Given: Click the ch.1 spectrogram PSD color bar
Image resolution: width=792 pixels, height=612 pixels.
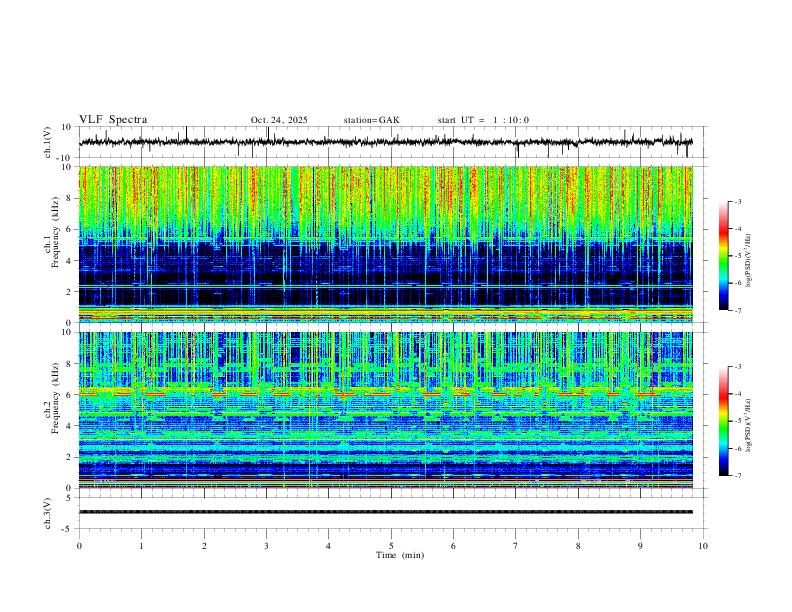Looking at the screenshot, I should 723,256.
